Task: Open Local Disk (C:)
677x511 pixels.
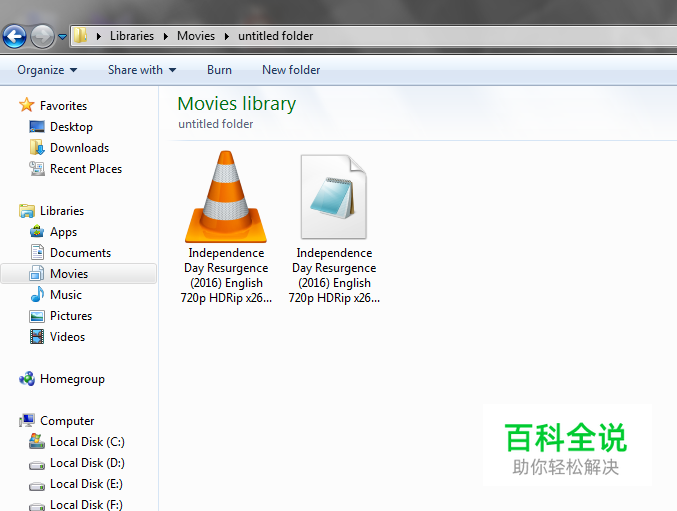Action: pyautogui.click(x=87, y=442)
